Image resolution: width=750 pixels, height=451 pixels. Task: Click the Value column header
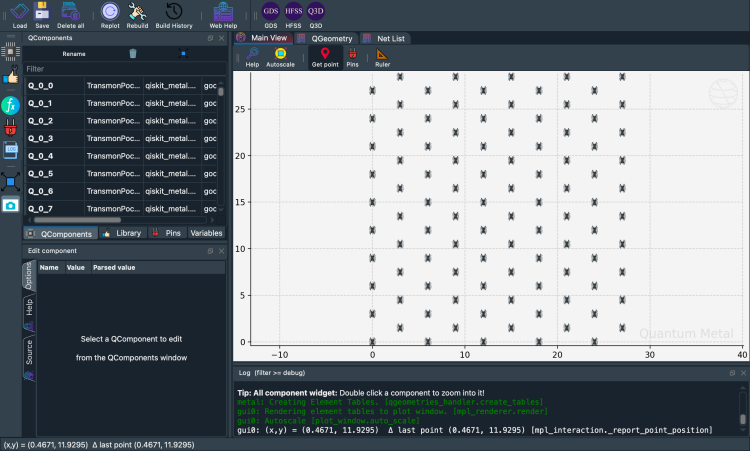(76, 268)
